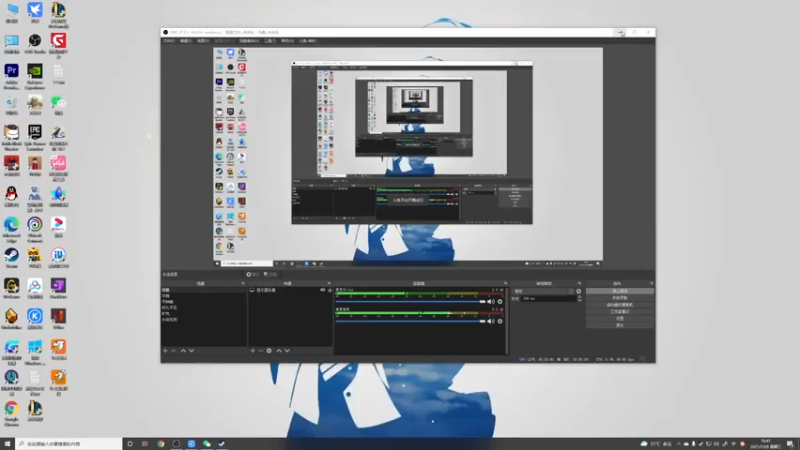800x450 pixels.
Task: Open the Adobe Premiere Pro desktop icon
Action: [x=11, y=76]
